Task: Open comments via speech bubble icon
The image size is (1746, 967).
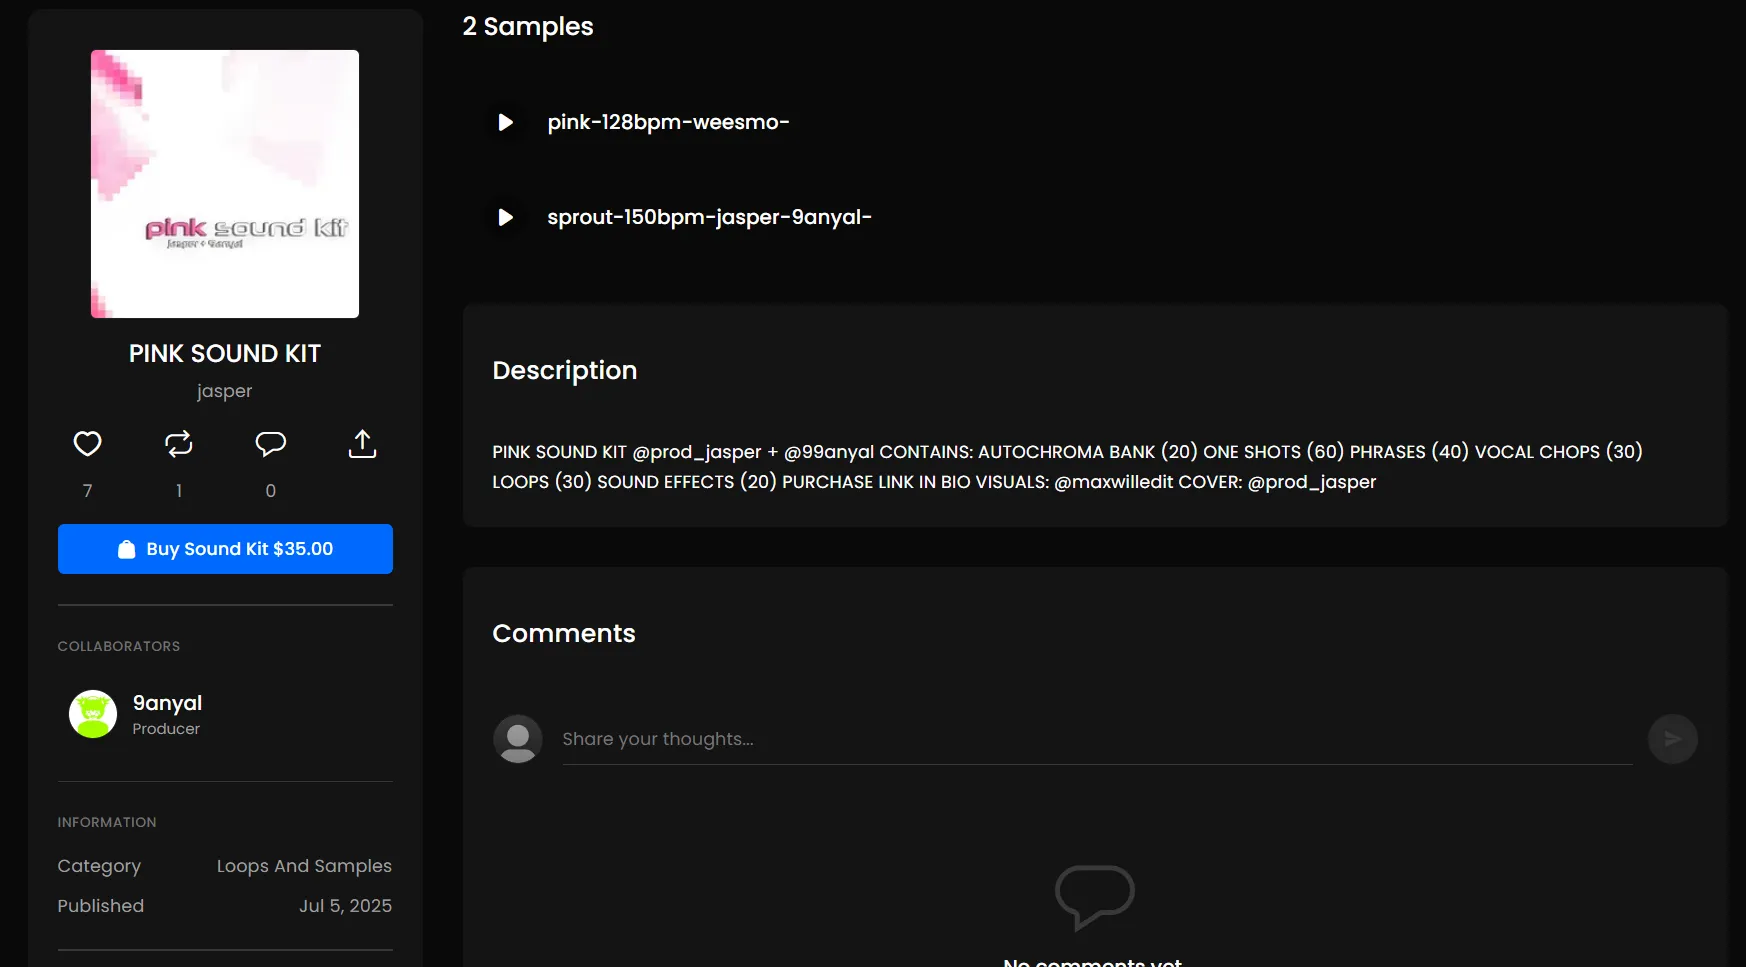Action: [271, 443]
